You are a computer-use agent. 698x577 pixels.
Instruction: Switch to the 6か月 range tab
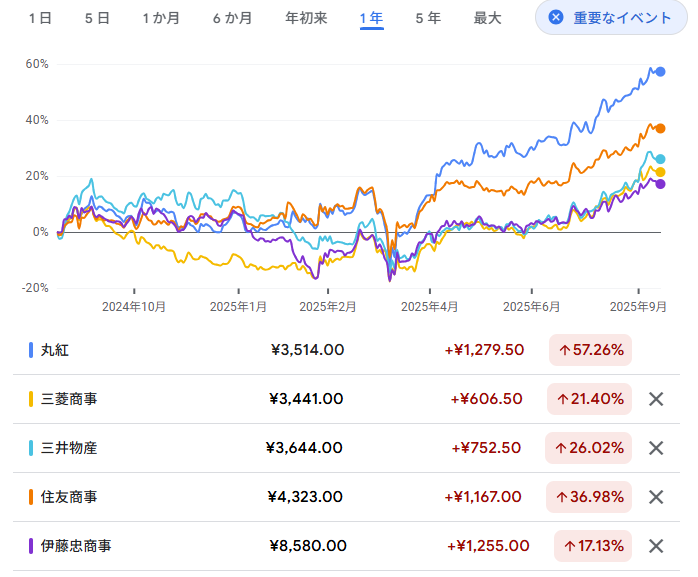point(232,18)
